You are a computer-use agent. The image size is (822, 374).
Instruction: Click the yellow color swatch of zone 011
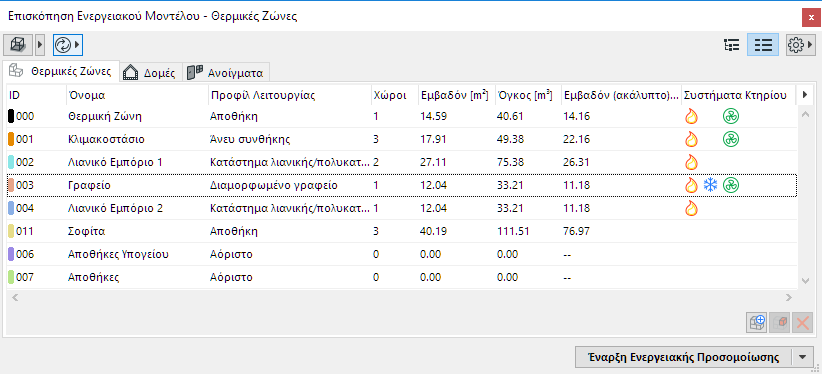click(x=11, y=231)
